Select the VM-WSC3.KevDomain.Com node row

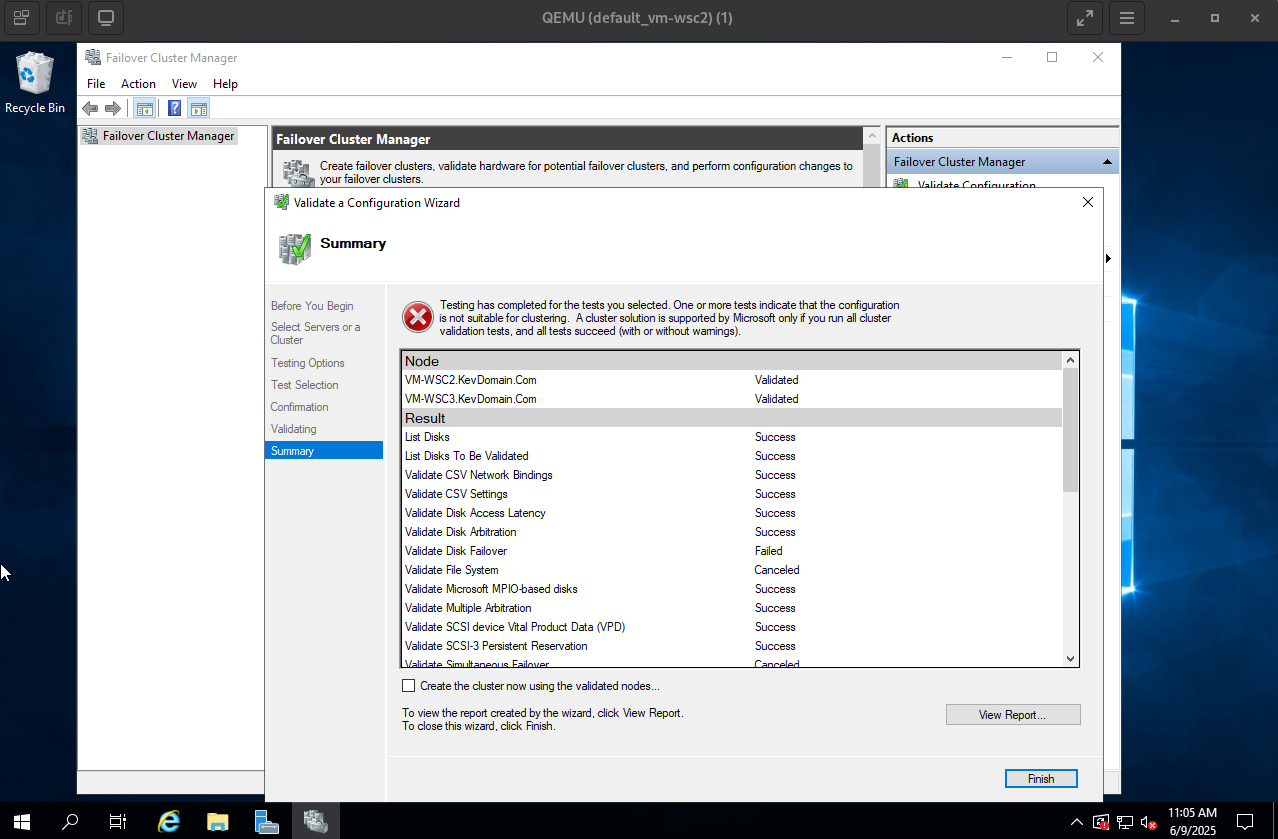coord(731,399)
